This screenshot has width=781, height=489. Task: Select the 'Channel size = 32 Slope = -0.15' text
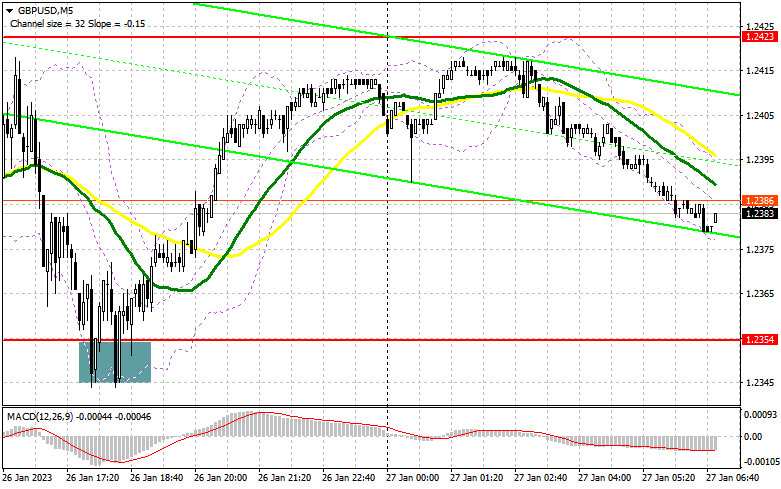pyautogui.click(x=77, y=23)
